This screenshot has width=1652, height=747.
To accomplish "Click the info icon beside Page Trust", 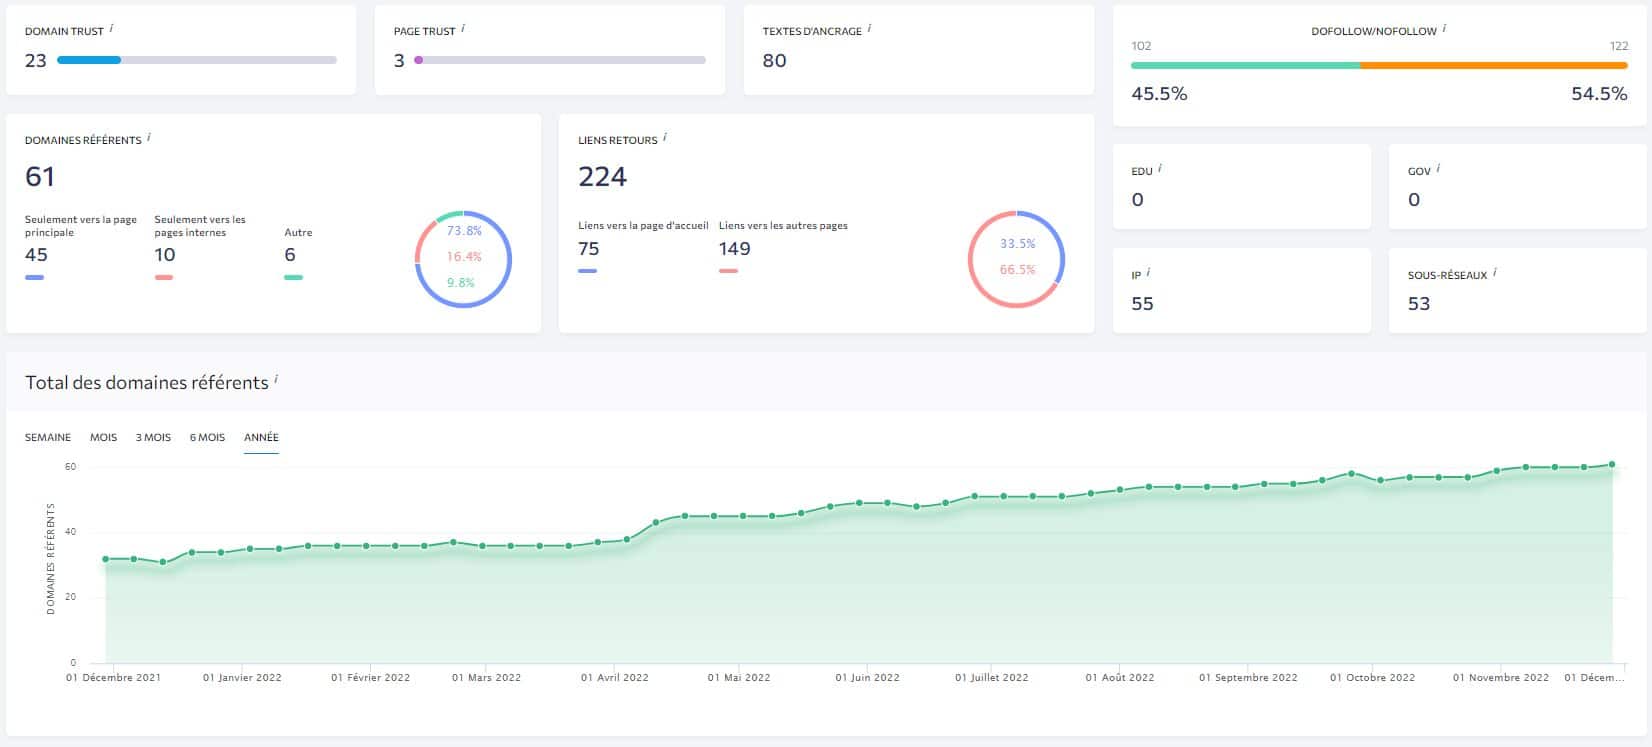I will [463, 29].
